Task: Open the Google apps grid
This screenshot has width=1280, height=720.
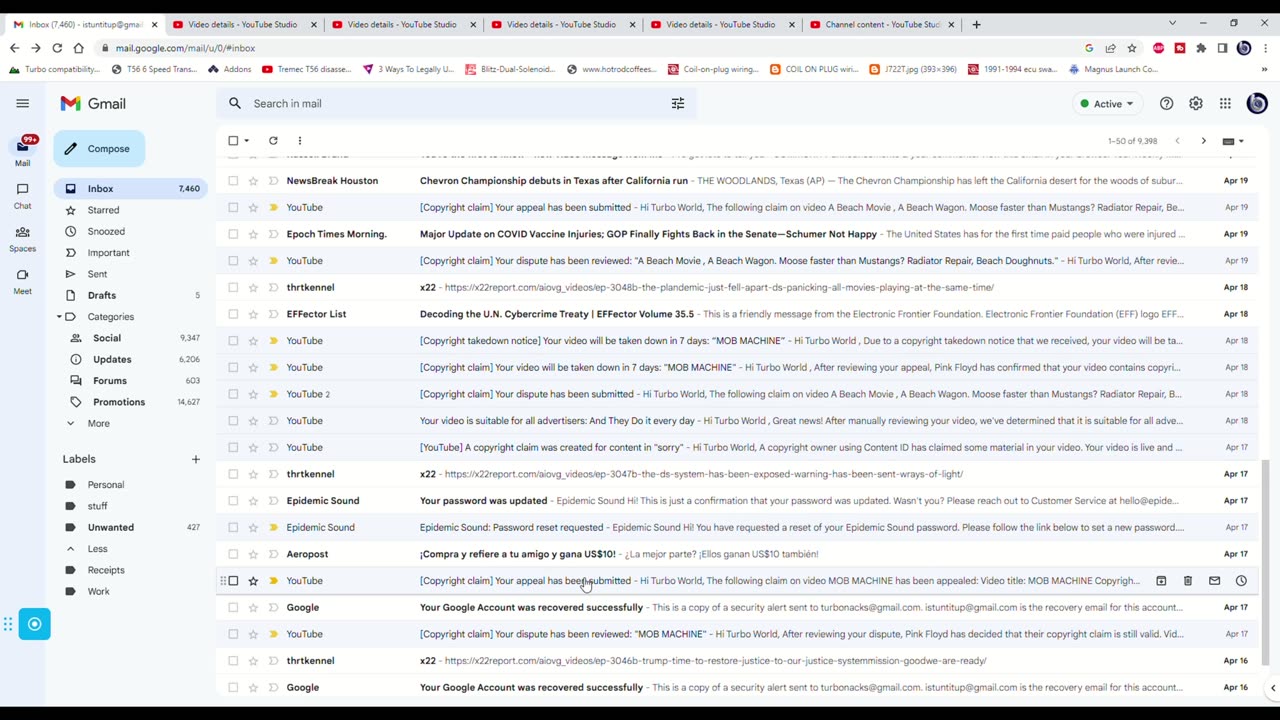Action: coord(1225,103)
